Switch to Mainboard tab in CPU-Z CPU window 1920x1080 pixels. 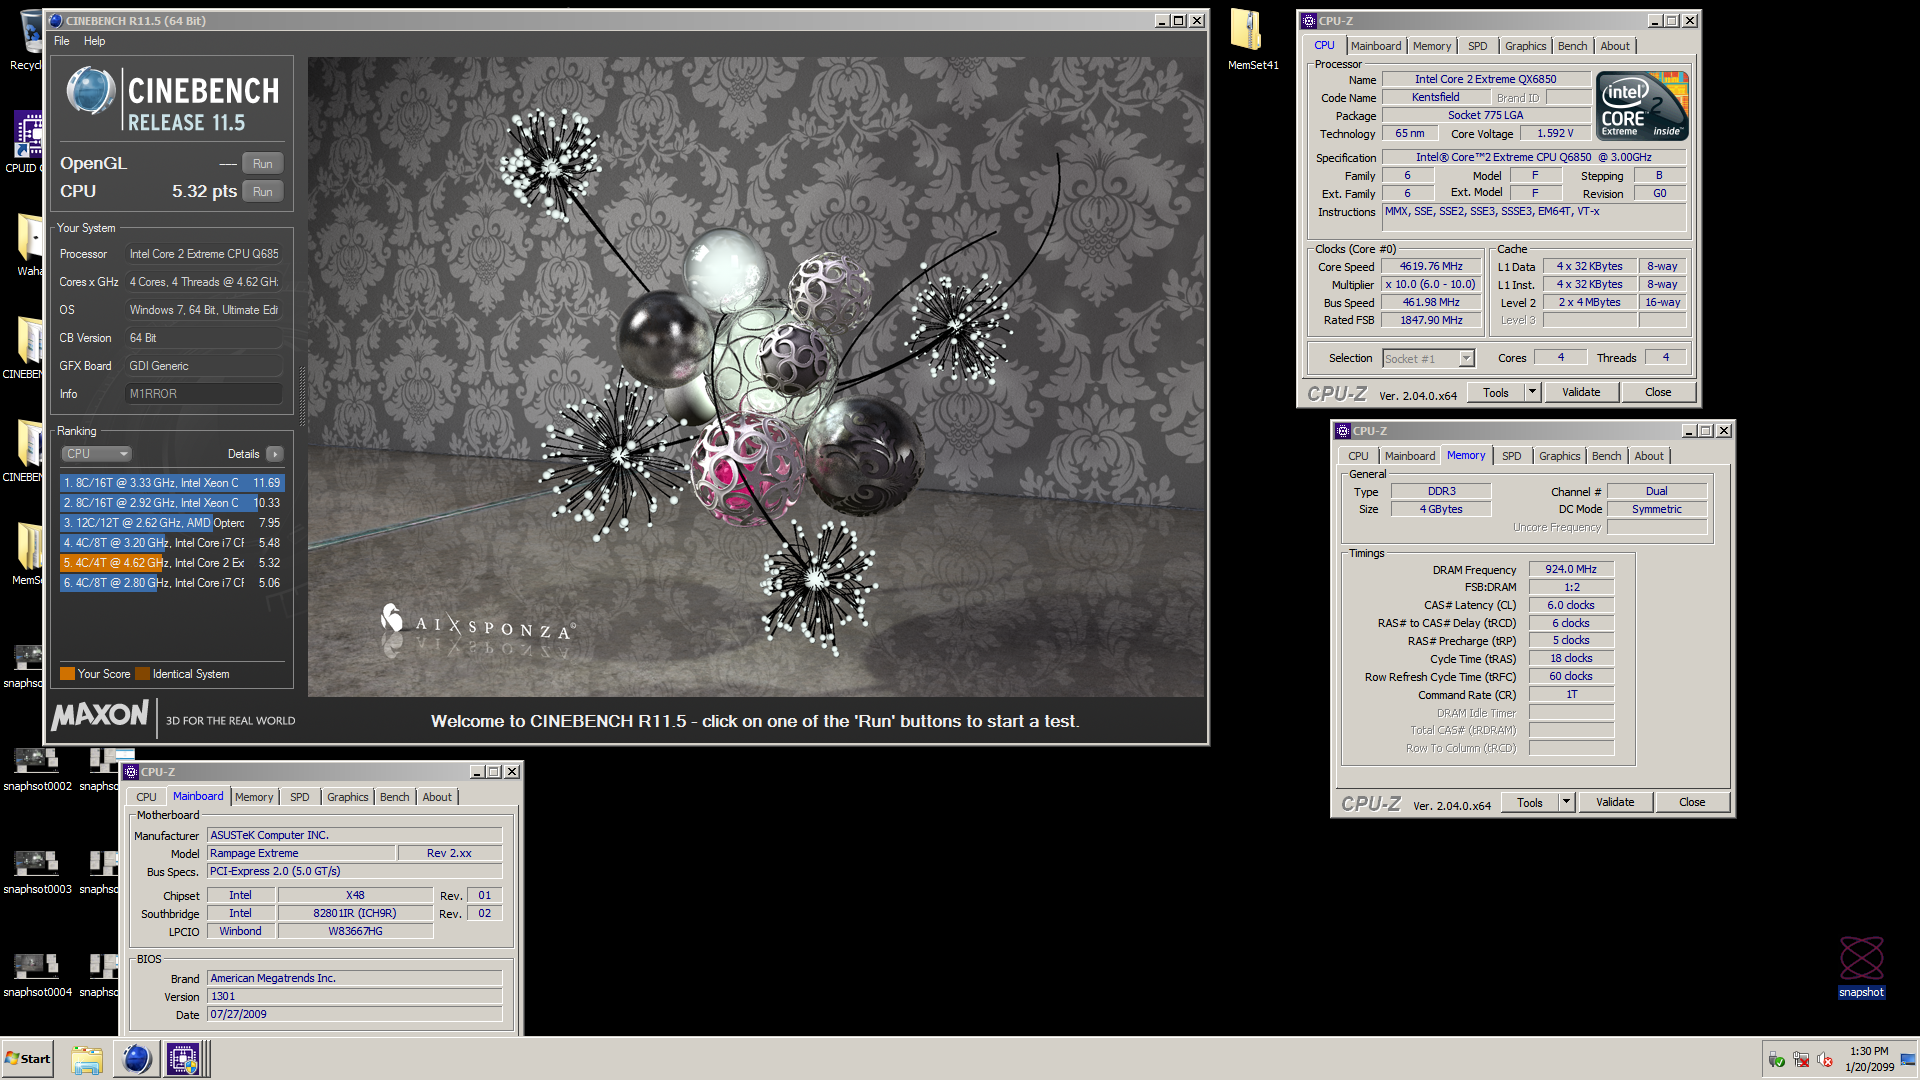(1376, 46)
